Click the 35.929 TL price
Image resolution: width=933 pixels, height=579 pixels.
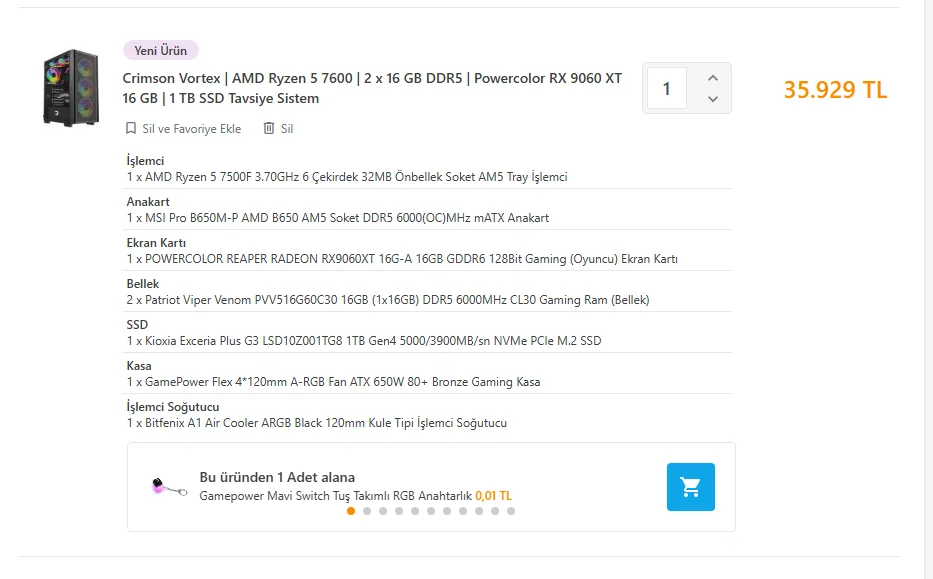coord(835,90)
